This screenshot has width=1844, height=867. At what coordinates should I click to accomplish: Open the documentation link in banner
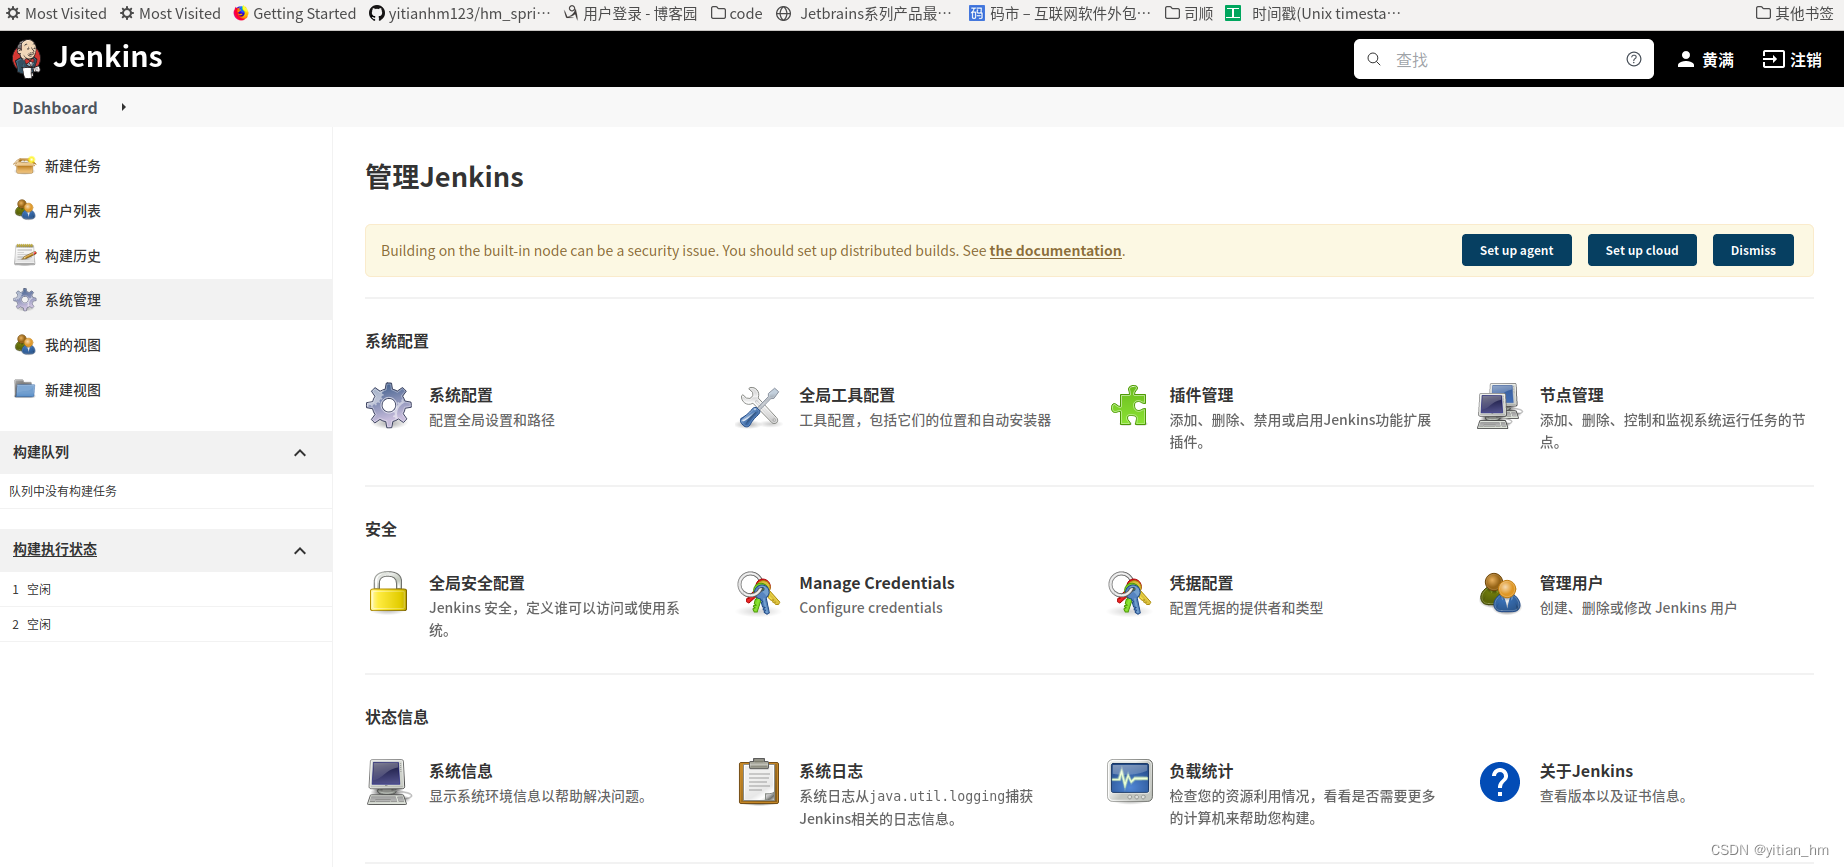(x=1055, y=251)
